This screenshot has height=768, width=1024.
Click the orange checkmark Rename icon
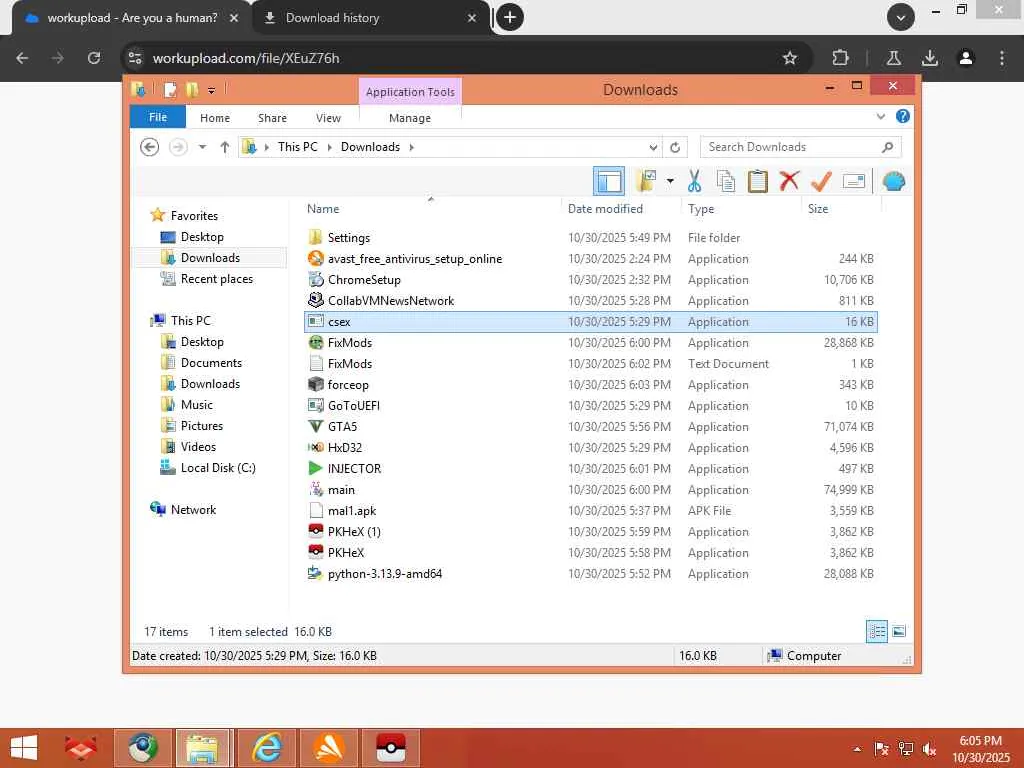[821, 181]
